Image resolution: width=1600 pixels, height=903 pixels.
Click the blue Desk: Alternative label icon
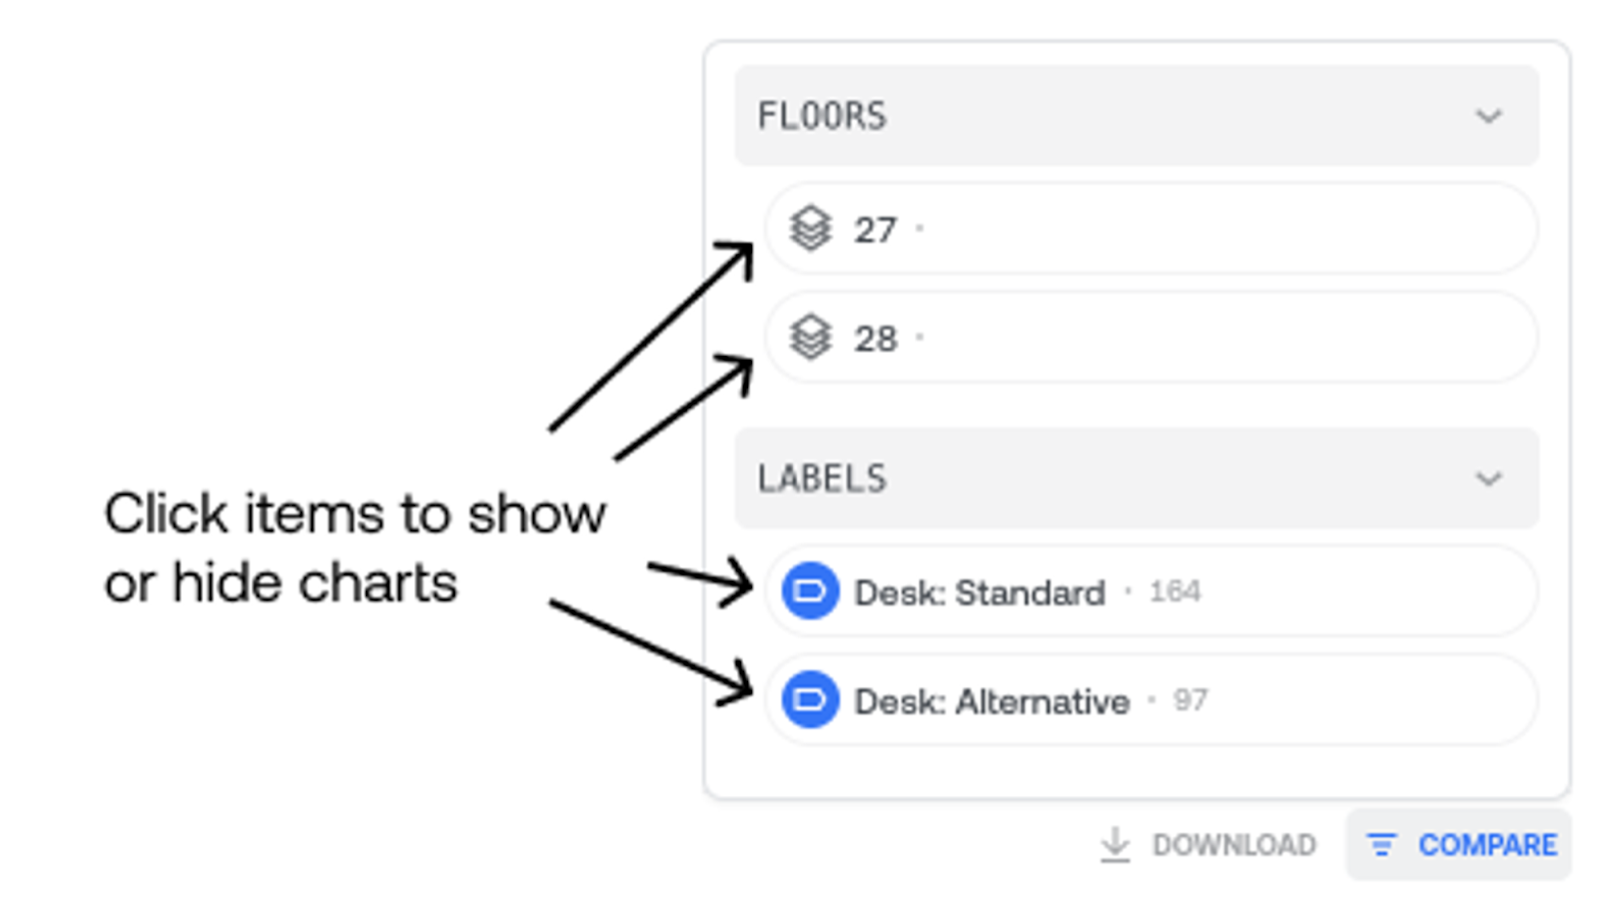click(x=810, y=700)
